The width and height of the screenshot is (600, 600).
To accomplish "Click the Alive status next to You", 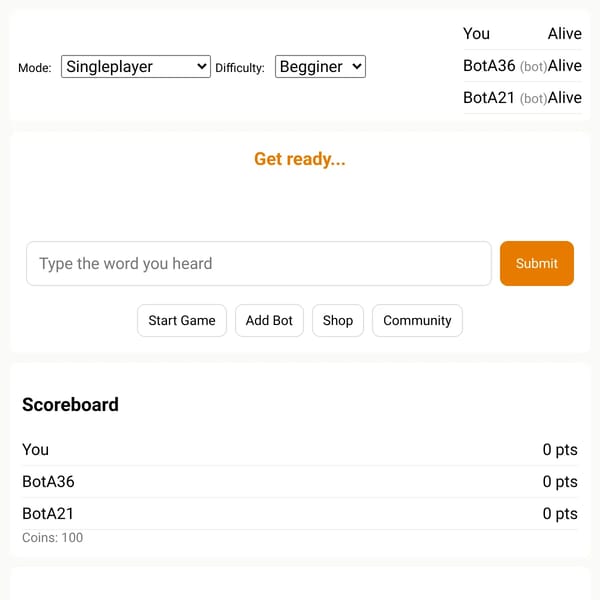I will pyautogui.click(x=565, y=34).
